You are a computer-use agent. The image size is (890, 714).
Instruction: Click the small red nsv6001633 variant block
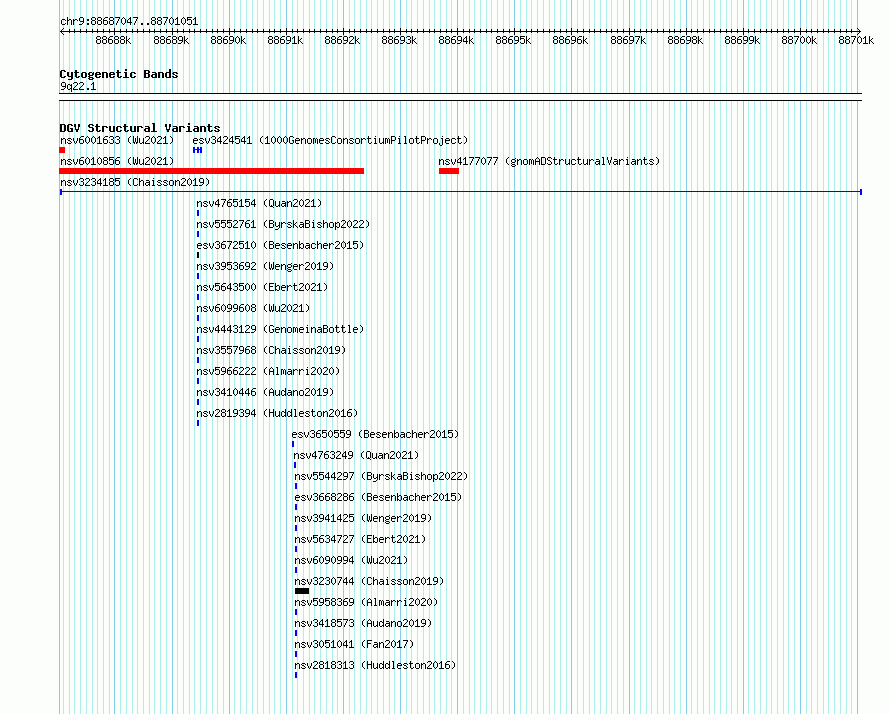pos(62,150)
